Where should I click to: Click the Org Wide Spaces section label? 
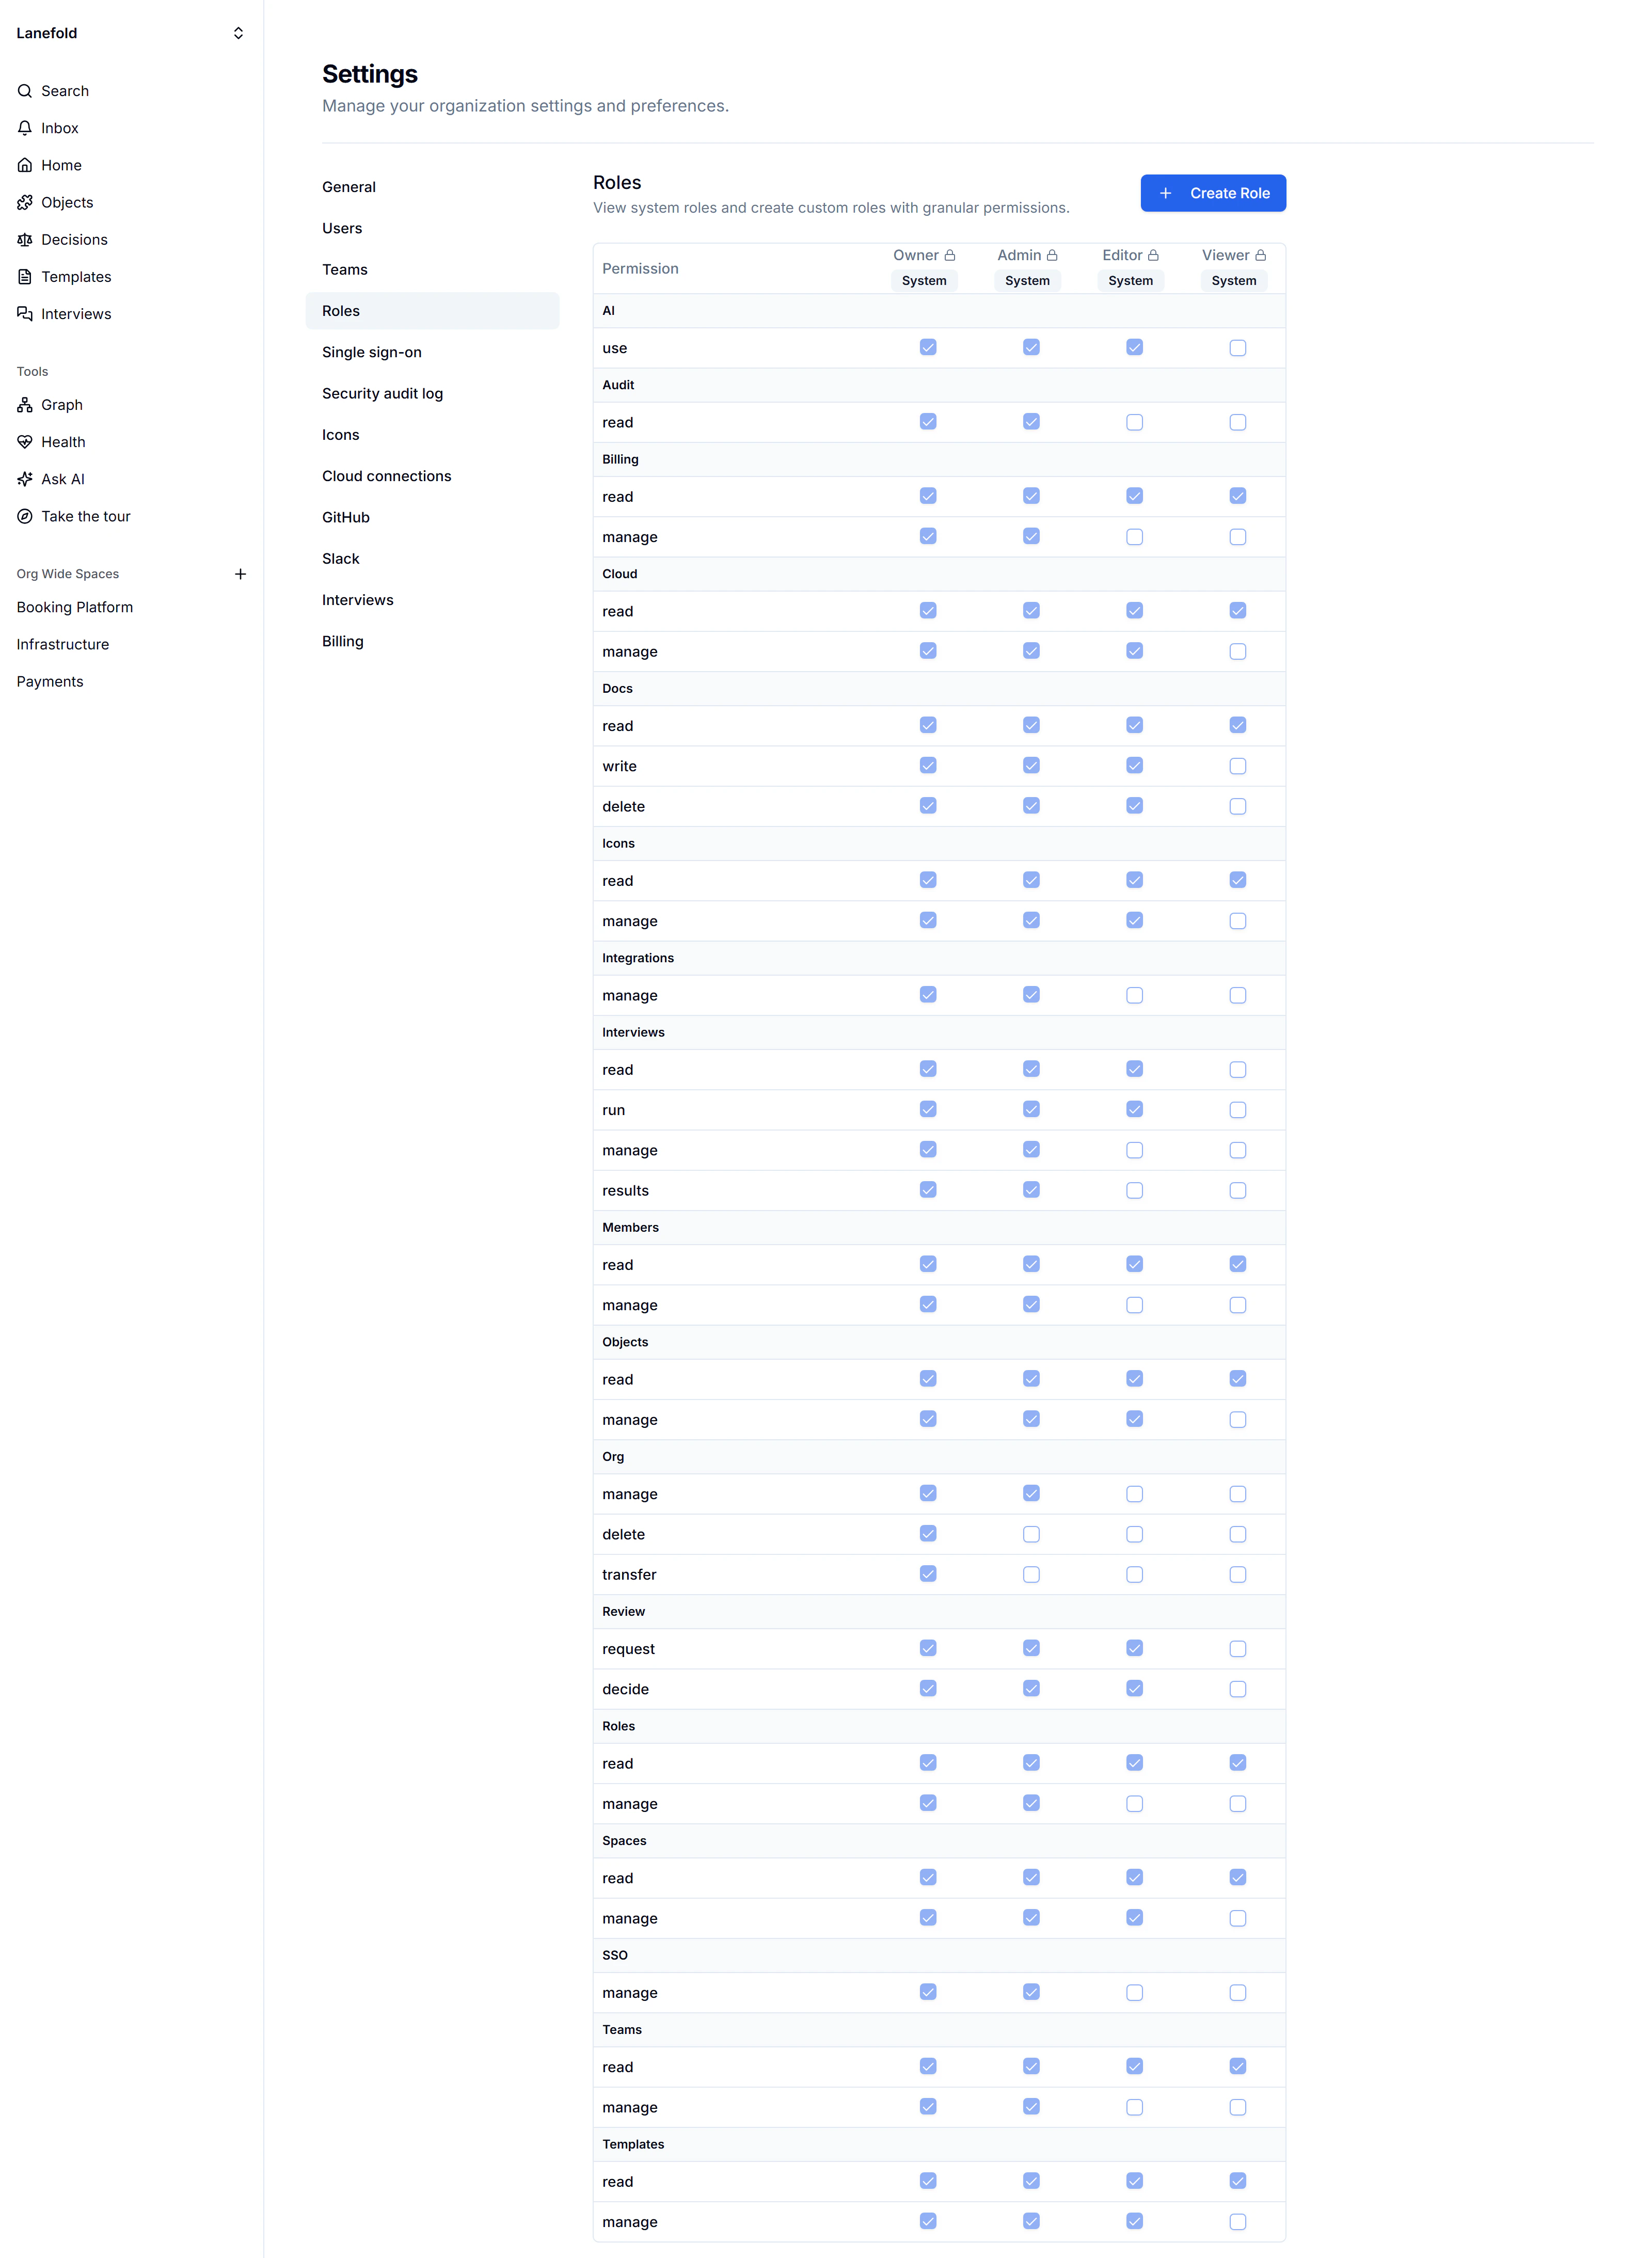[68, 574]
